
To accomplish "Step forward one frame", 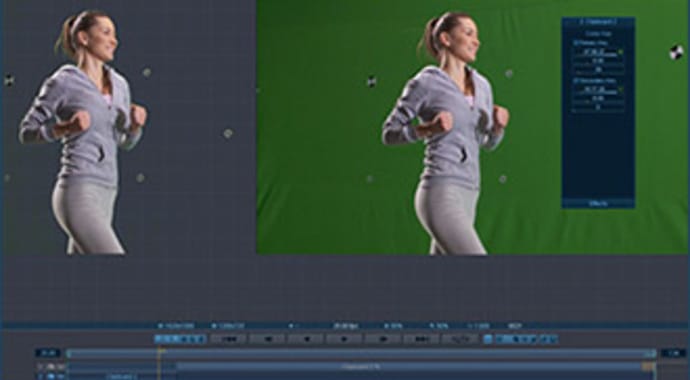I will 383,339.
